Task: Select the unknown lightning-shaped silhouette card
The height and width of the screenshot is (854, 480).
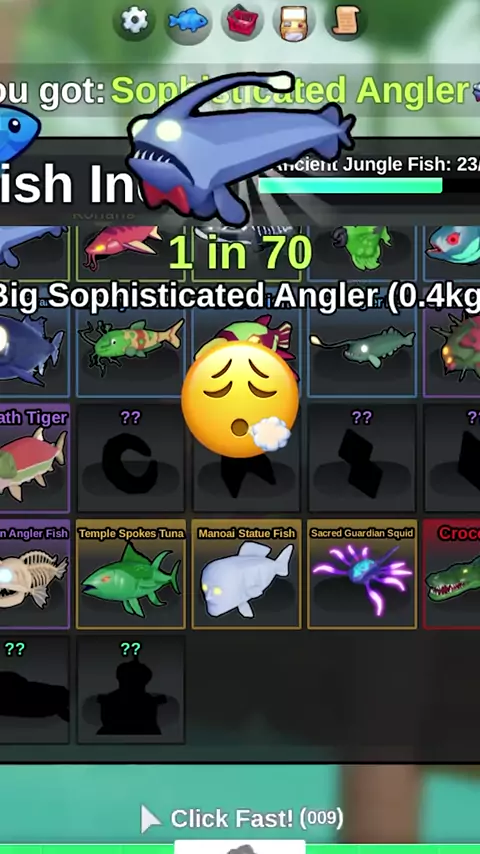Action: [362, 459]
